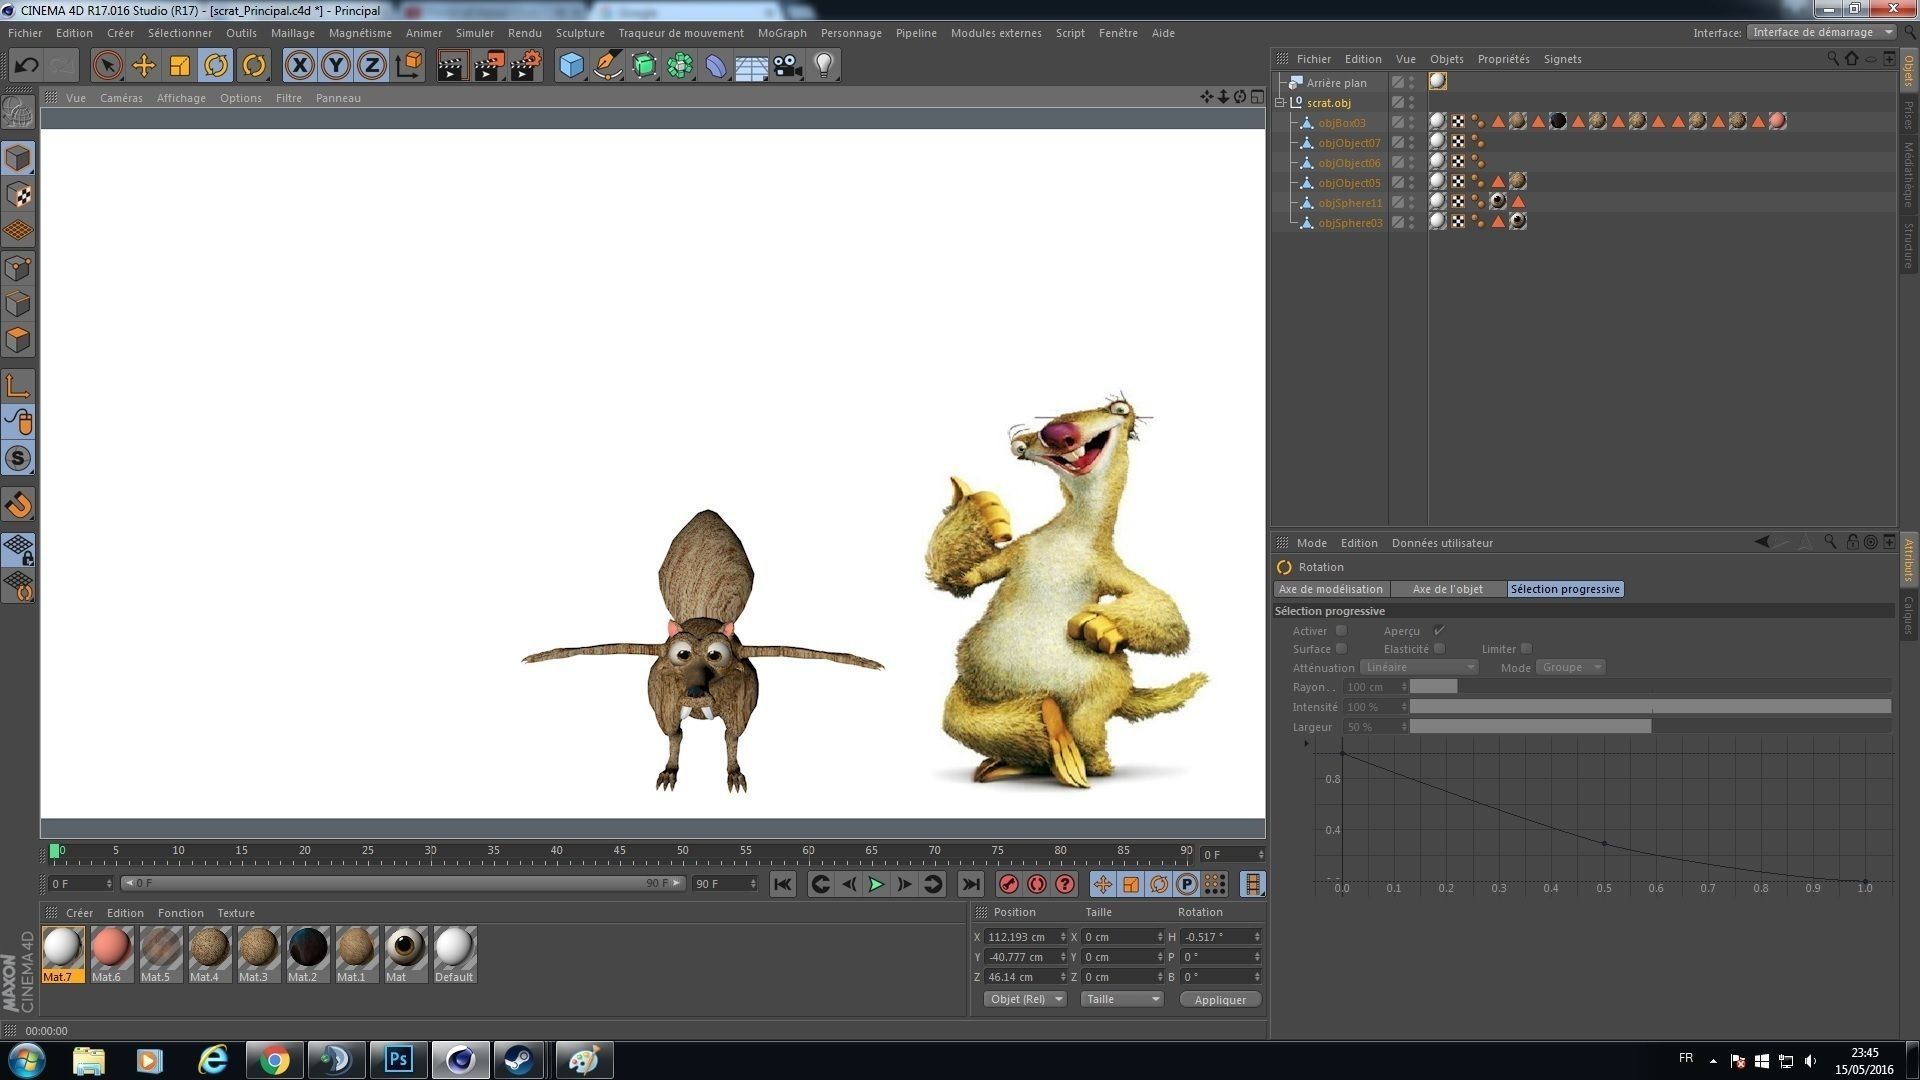Select the Mat.6 material swatch
Viewport: 1920px width, 1080px height.
tap(111, 955)
